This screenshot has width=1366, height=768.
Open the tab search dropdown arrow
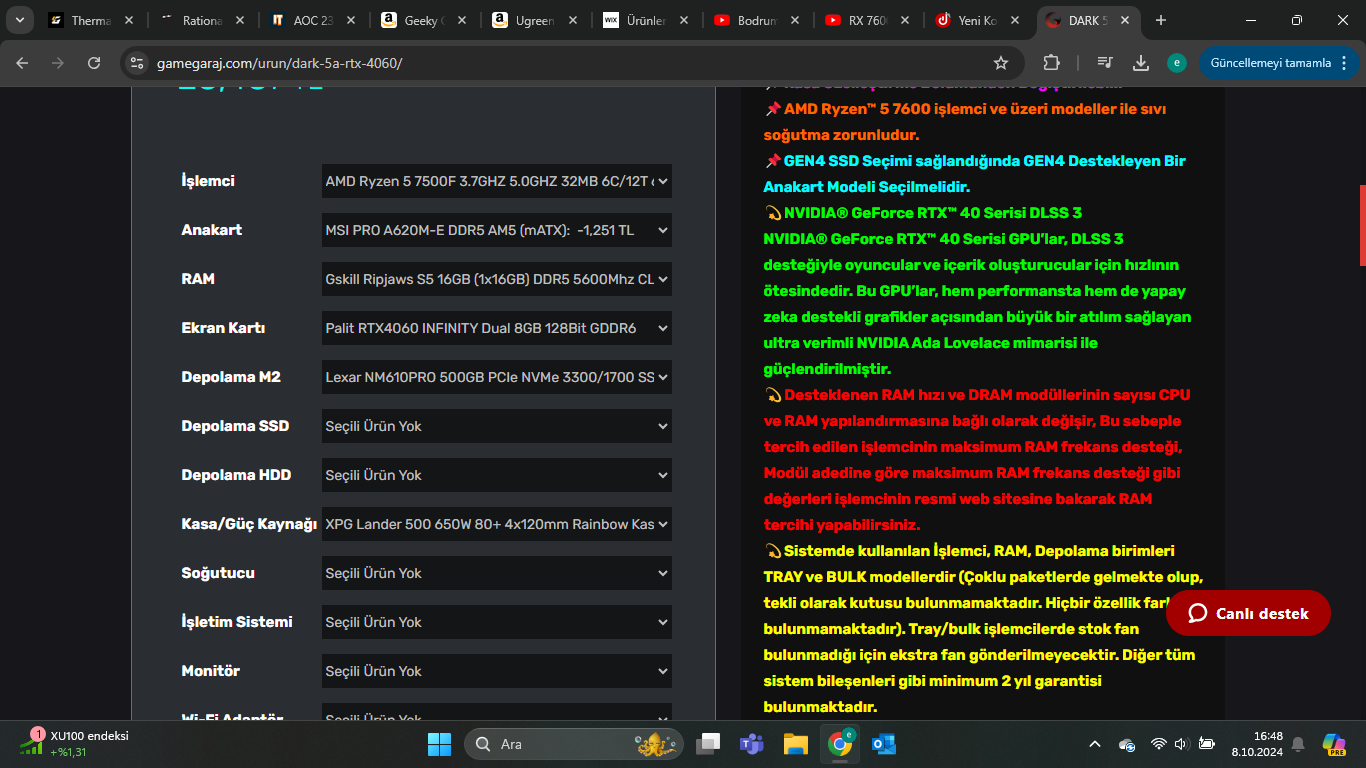pos(19,20)
